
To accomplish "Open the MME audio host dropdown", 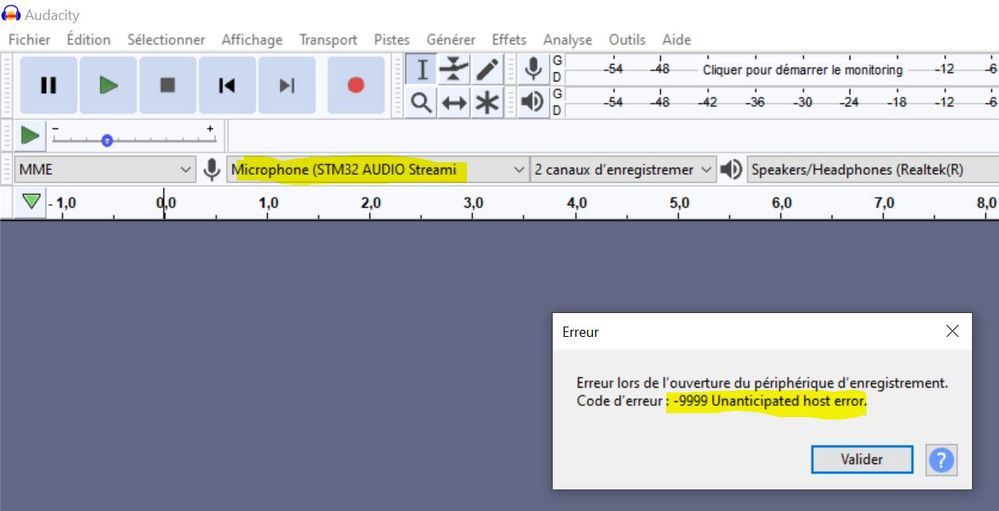I will tap(105, 169).
